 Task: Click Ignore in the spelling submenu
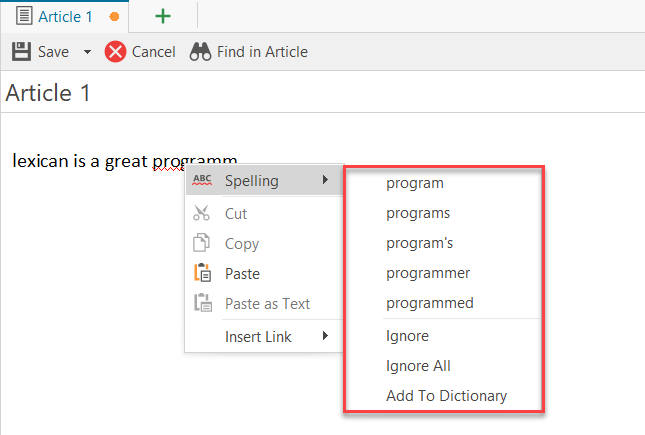(407, 336)
